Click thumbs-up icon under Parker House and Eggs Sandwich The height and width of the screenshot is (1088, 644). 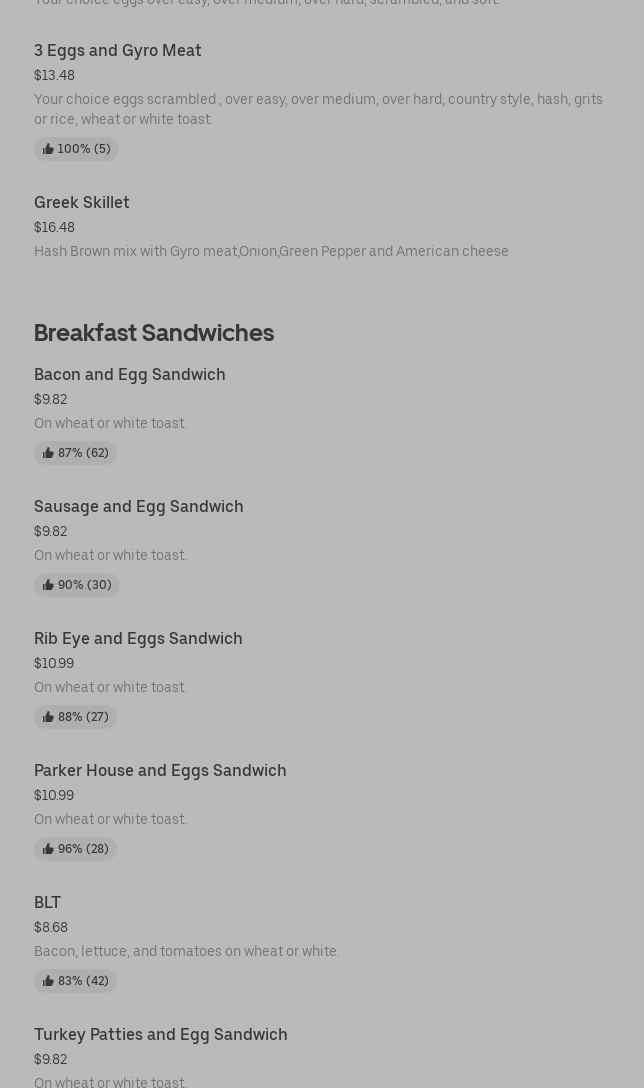(x=48, y=849)
